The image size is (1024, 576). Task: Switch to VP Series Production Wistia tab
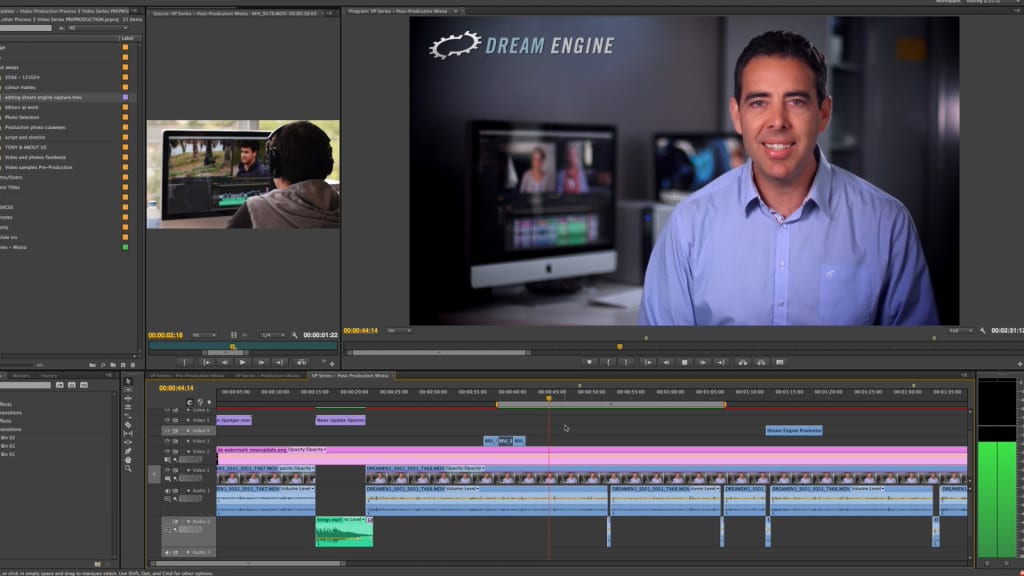pyautogui.click(x=267, y=376)
